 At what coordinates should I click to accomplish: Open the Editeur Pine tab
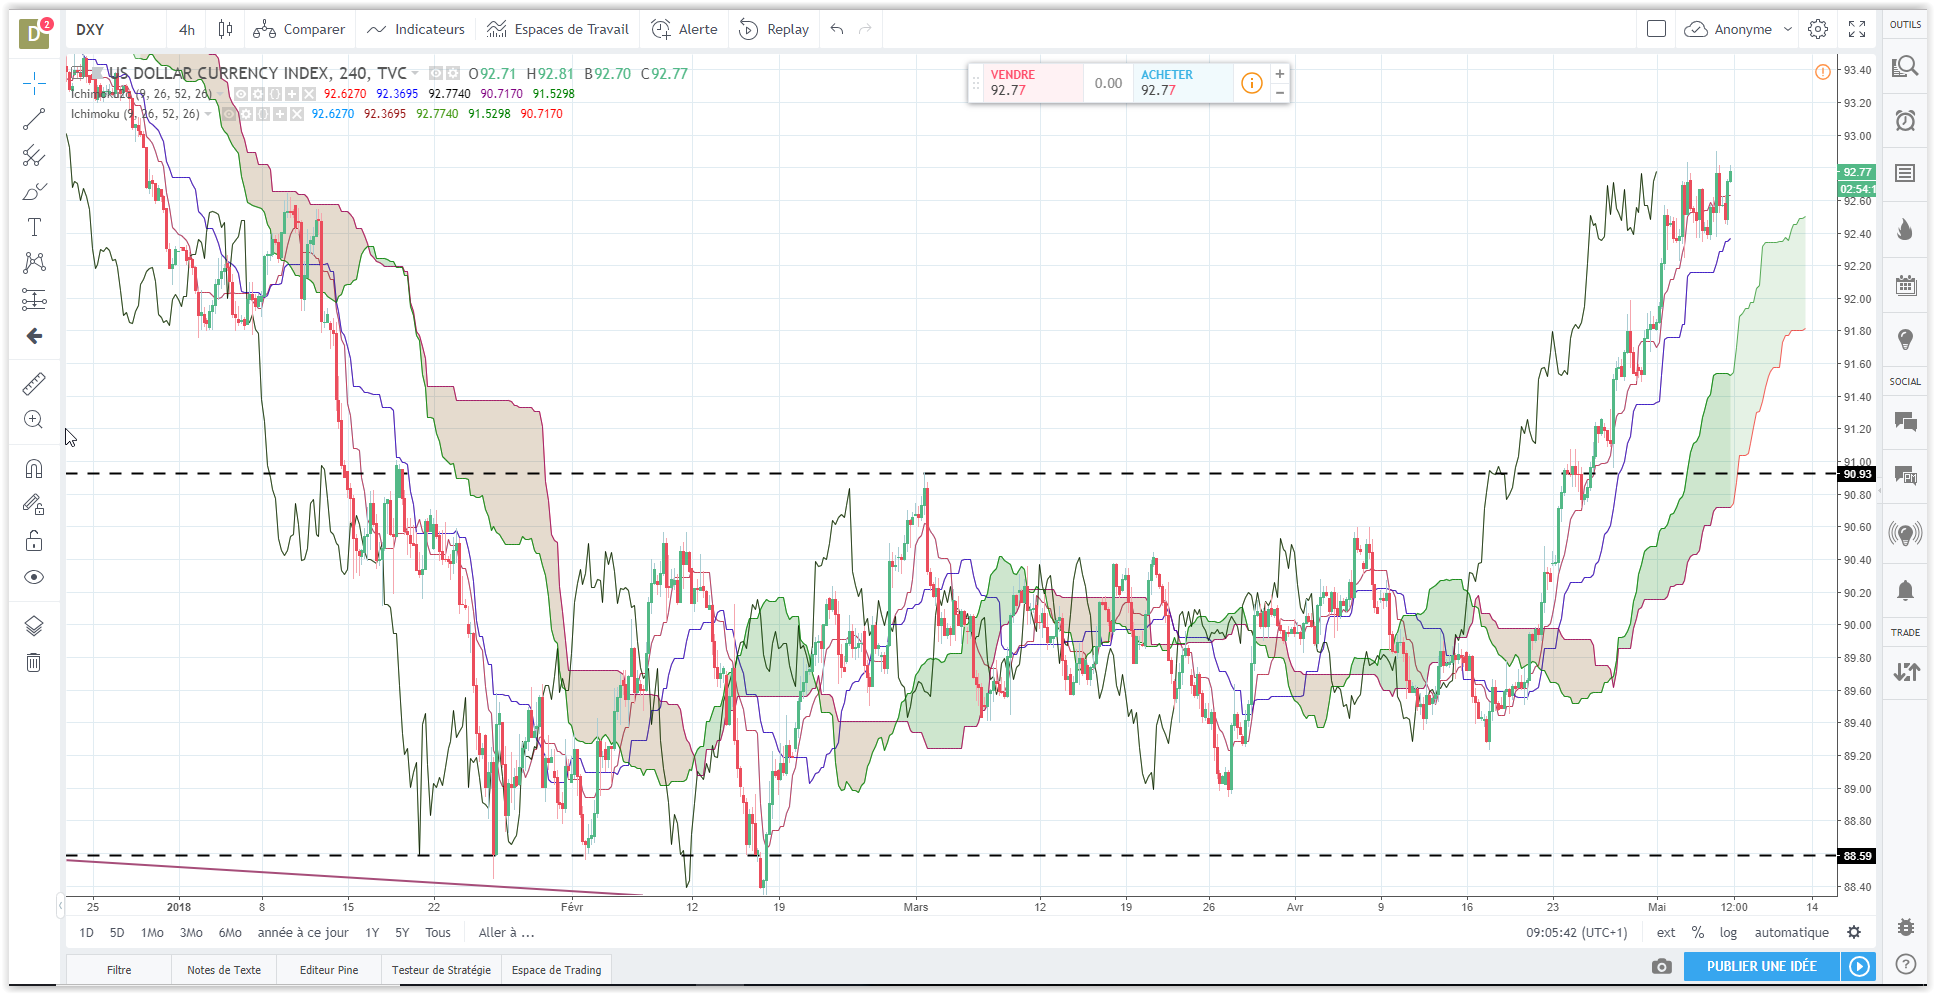click(328, 970)
